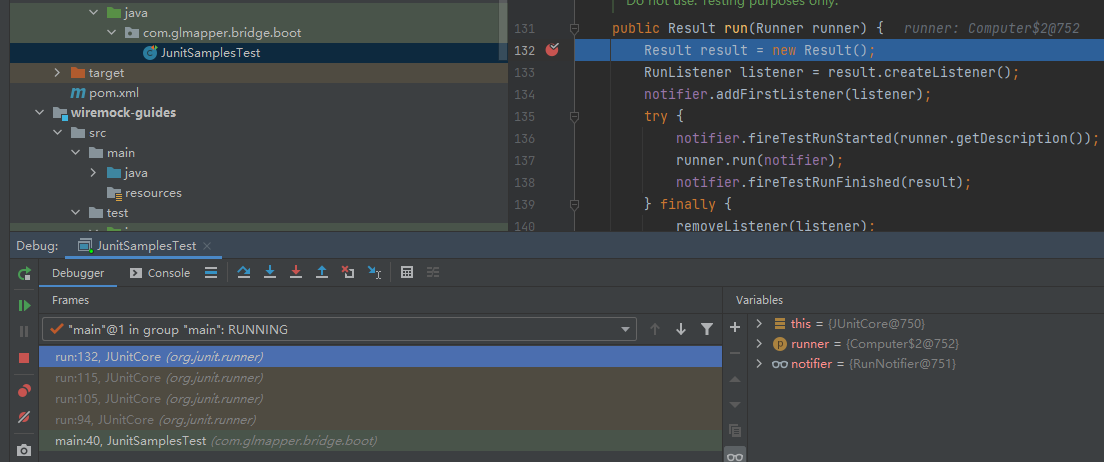The height and width of the screenshot is (462, 1104).
Task: Toggle frames filter funnel icon
Action: tap(707, 329)
